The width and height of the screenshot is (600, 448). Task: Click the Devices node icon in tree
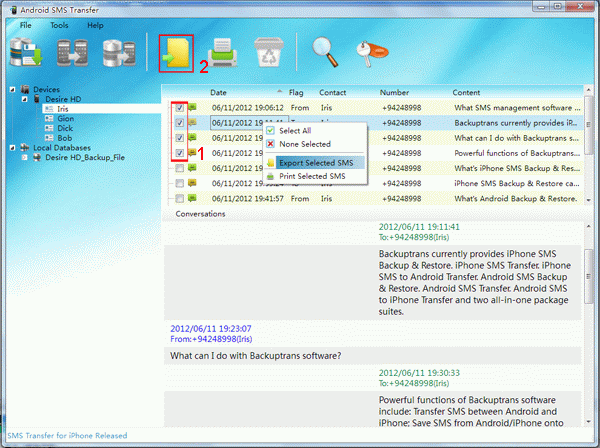click(x=25, y=90)
